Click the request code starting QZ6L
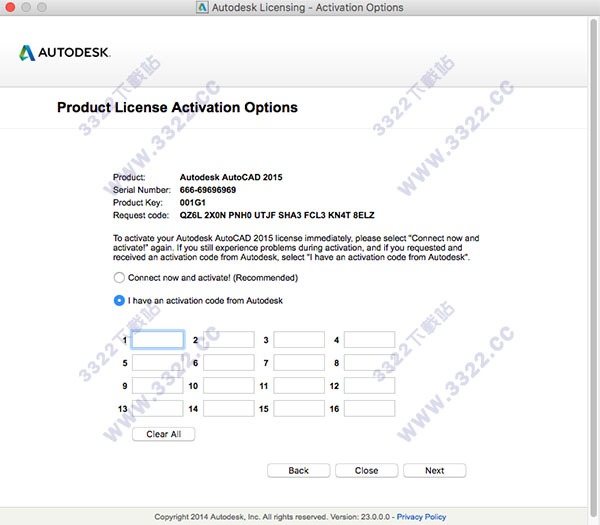This screenshot has height=525, width=600. click(x=277, y=215)
